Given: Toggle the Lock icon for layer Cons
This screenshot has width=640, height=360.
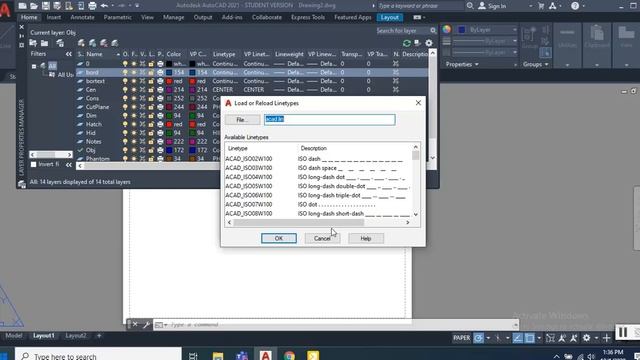Looking at the screenshot, I should 151,98.
